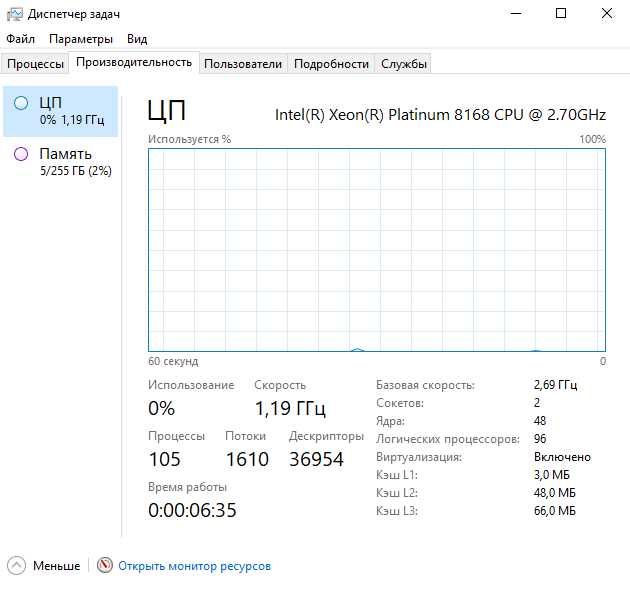Image resolution: width=630 pixels, height=590 pixels.
Task: Select the Память entry in sidebar
Action: pyautogui.click(x=61, y=162)
